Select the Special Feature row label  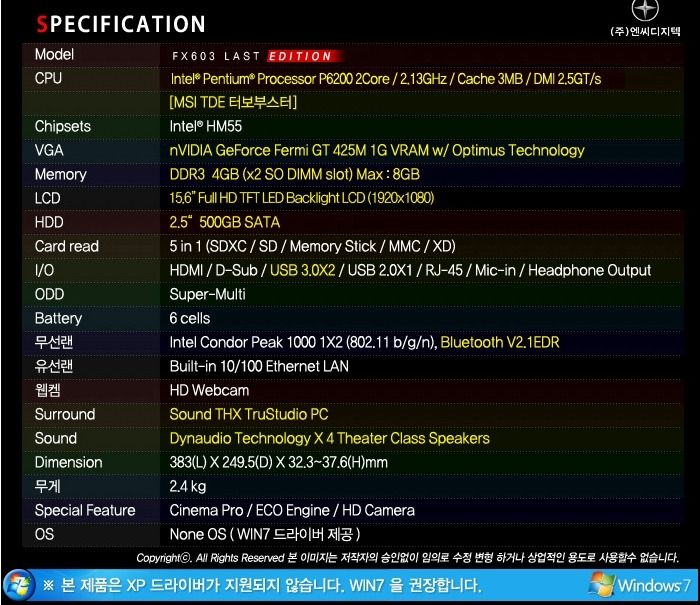tap(85, 511)
